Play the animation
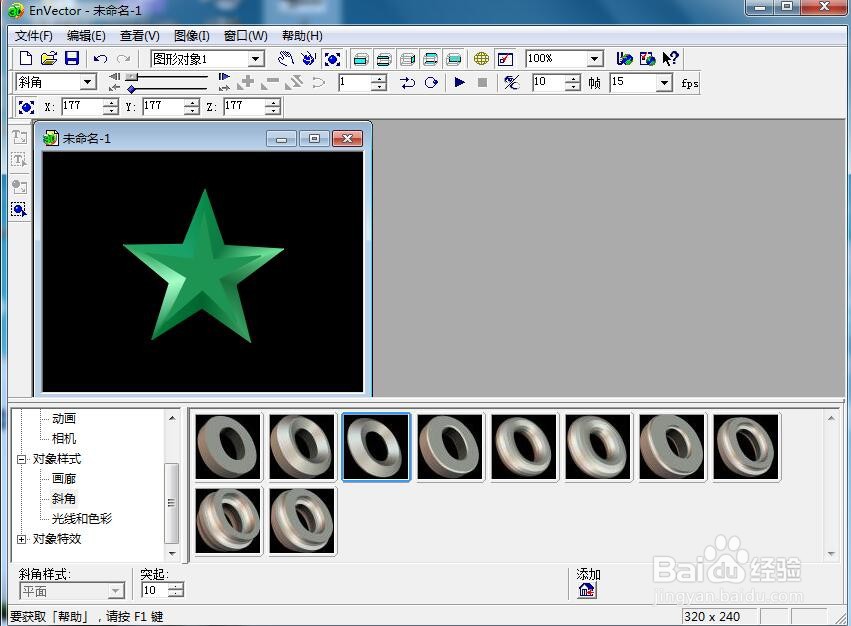Screen dimensions: 851x626 tap(459, 82)
